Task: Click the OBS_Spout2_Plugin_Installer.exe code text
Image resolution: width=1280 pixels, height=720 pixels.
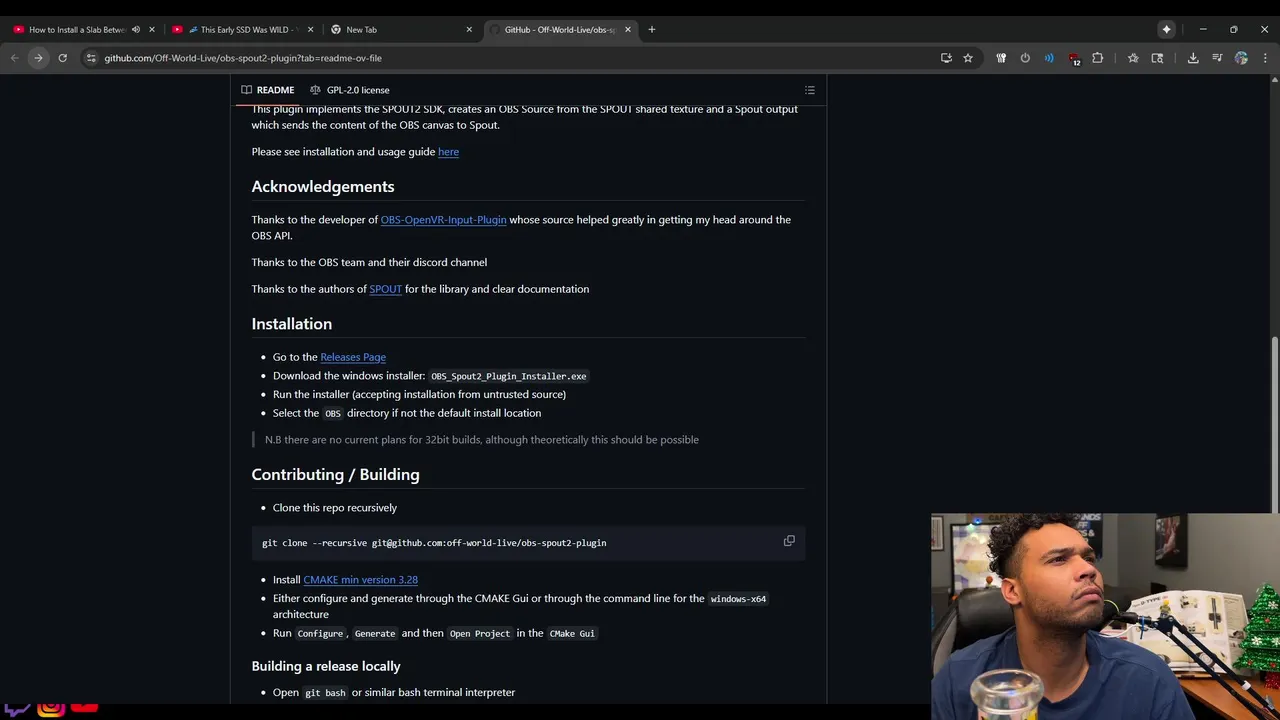Action: point(509,376)
